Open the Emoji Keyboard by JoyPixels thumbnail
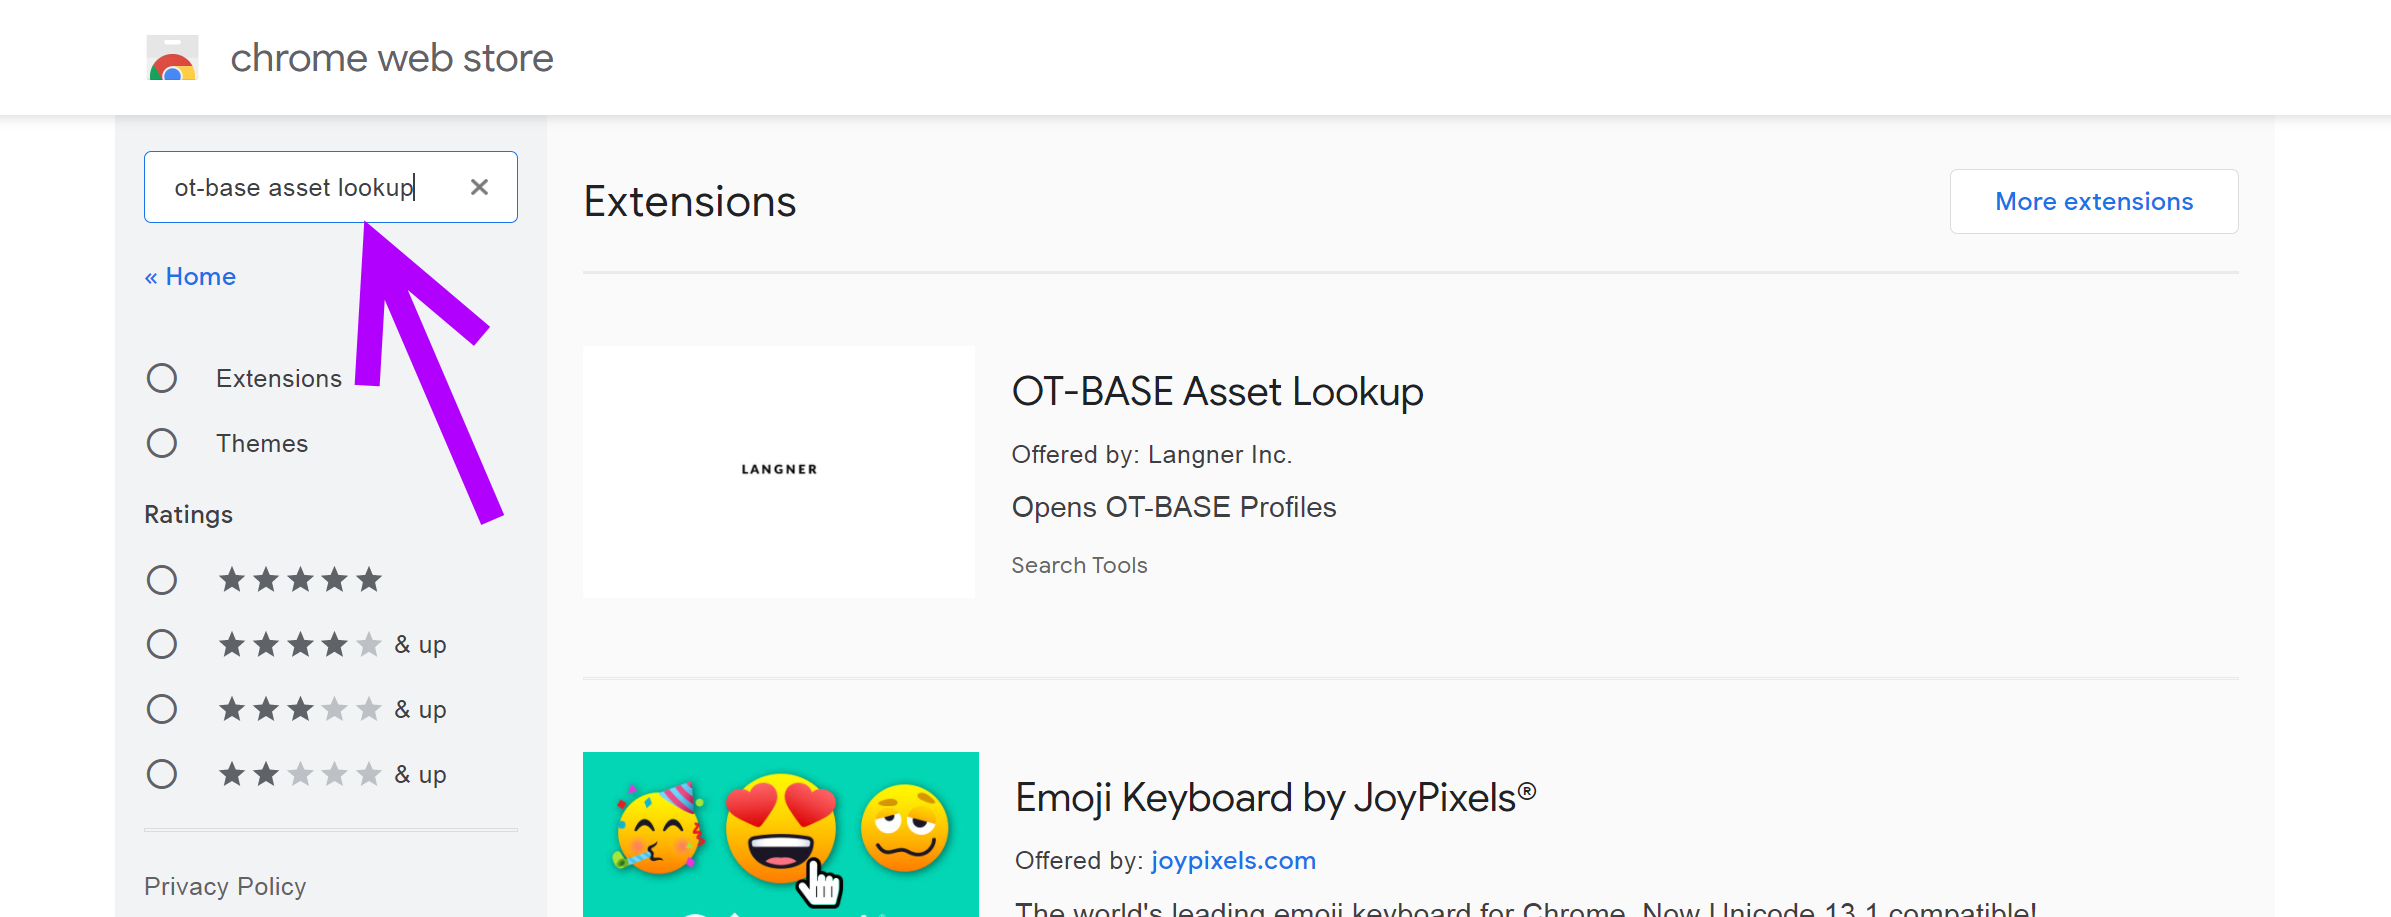The width and height of the screenshot is (2391, 917). 781,834
